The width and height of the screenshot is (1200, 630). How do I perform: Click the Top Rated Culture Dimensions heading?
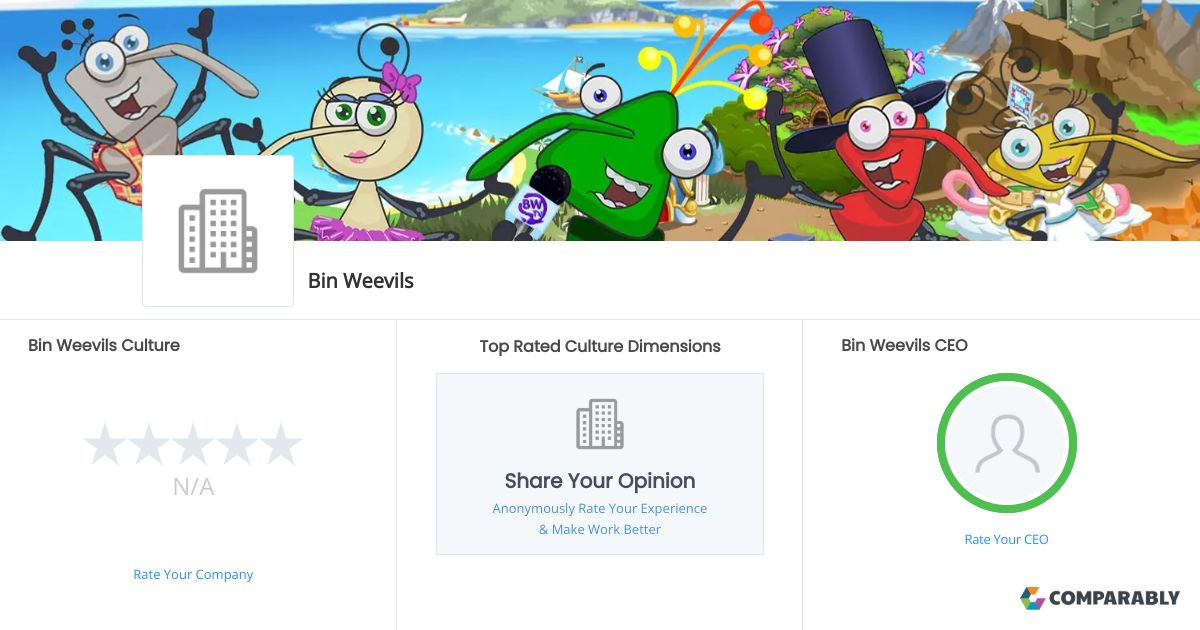[600, 346]
